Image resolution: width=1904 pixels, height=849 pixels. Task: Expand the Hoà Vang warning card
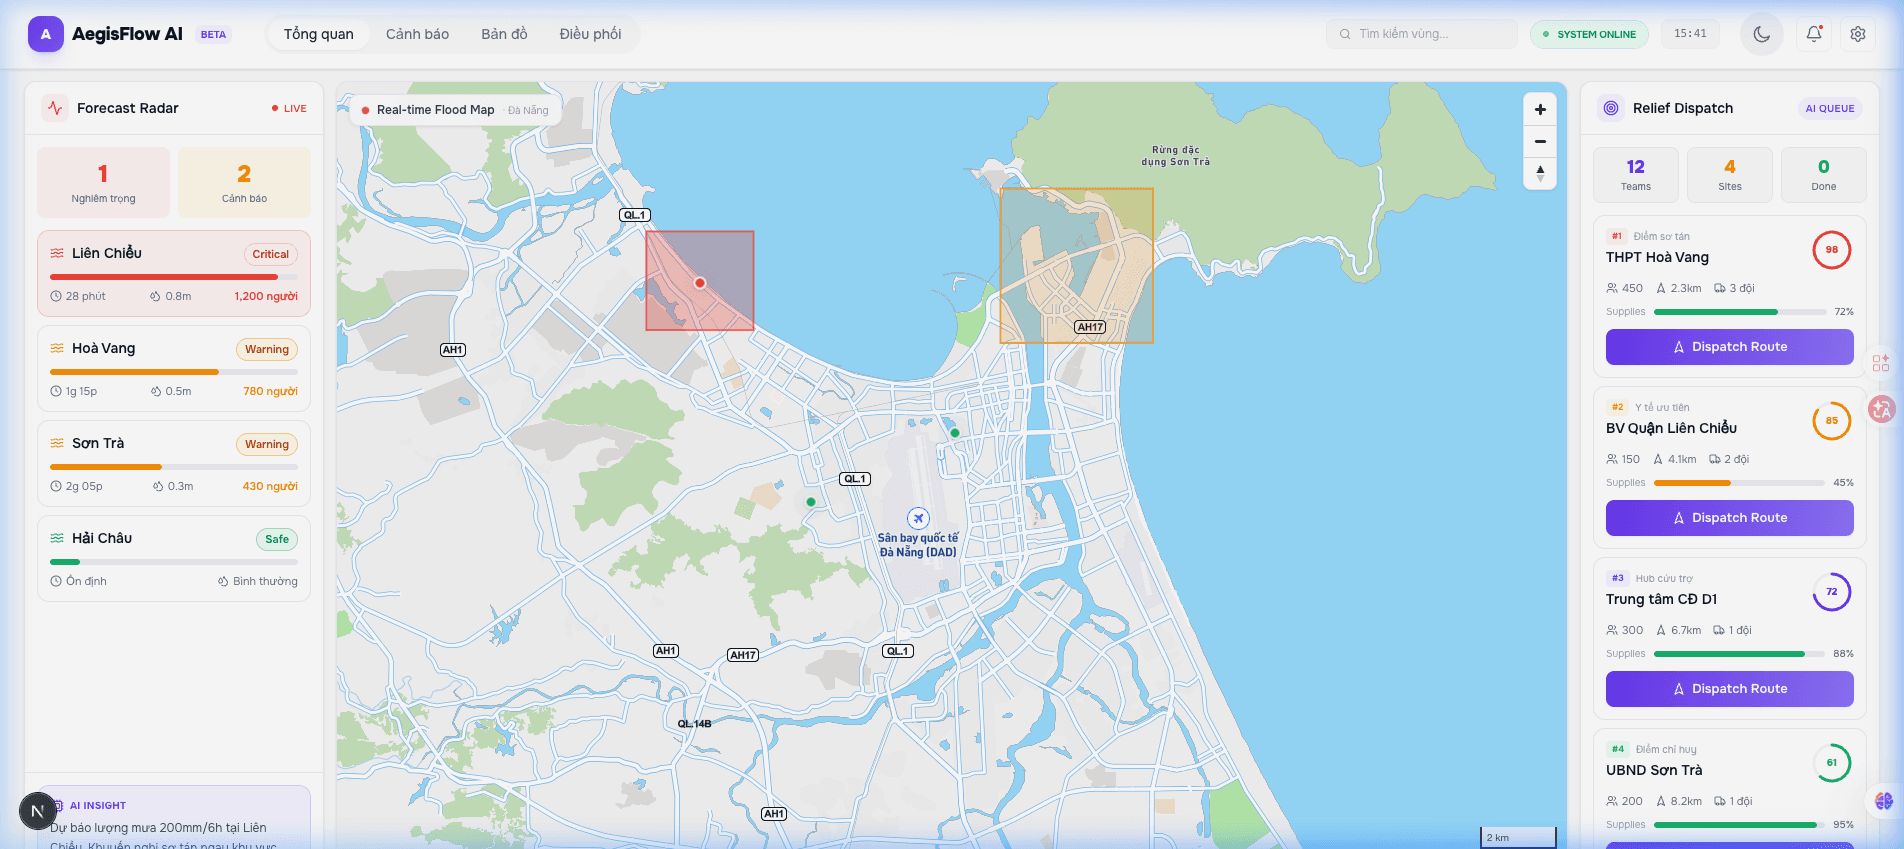pos(174,369)
